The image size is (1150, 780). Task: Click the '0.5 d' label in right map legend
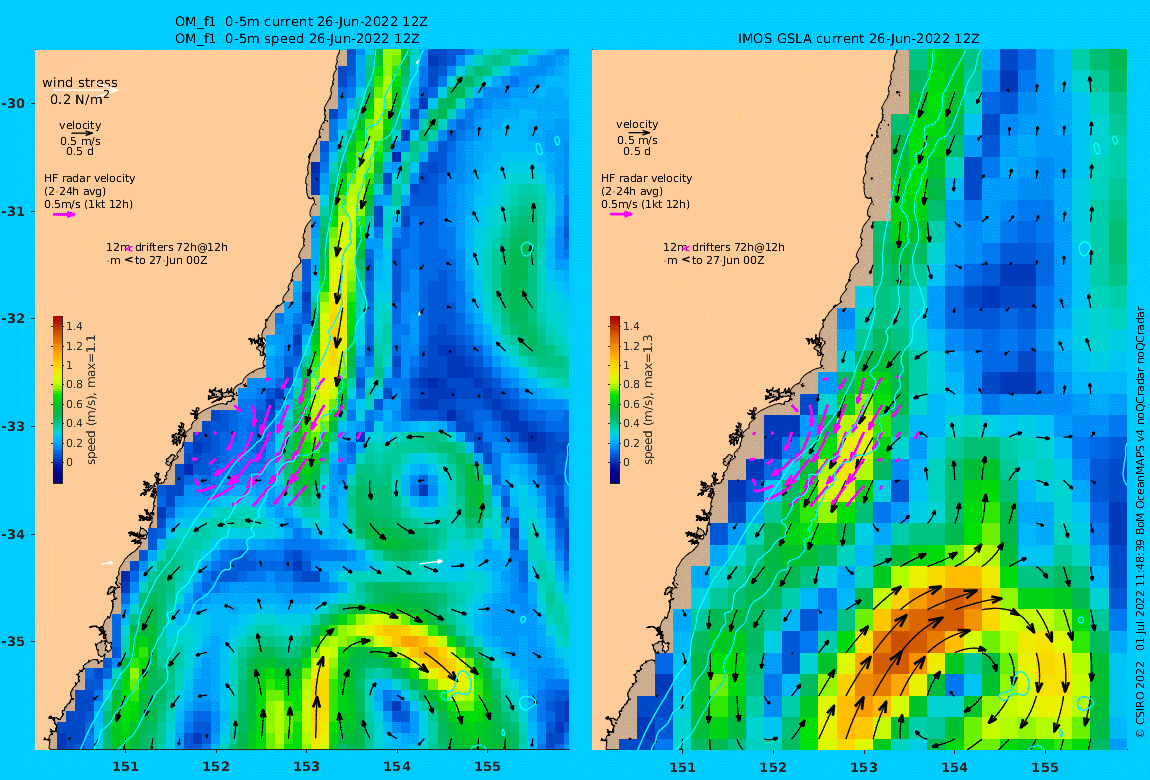click(637, 152)
